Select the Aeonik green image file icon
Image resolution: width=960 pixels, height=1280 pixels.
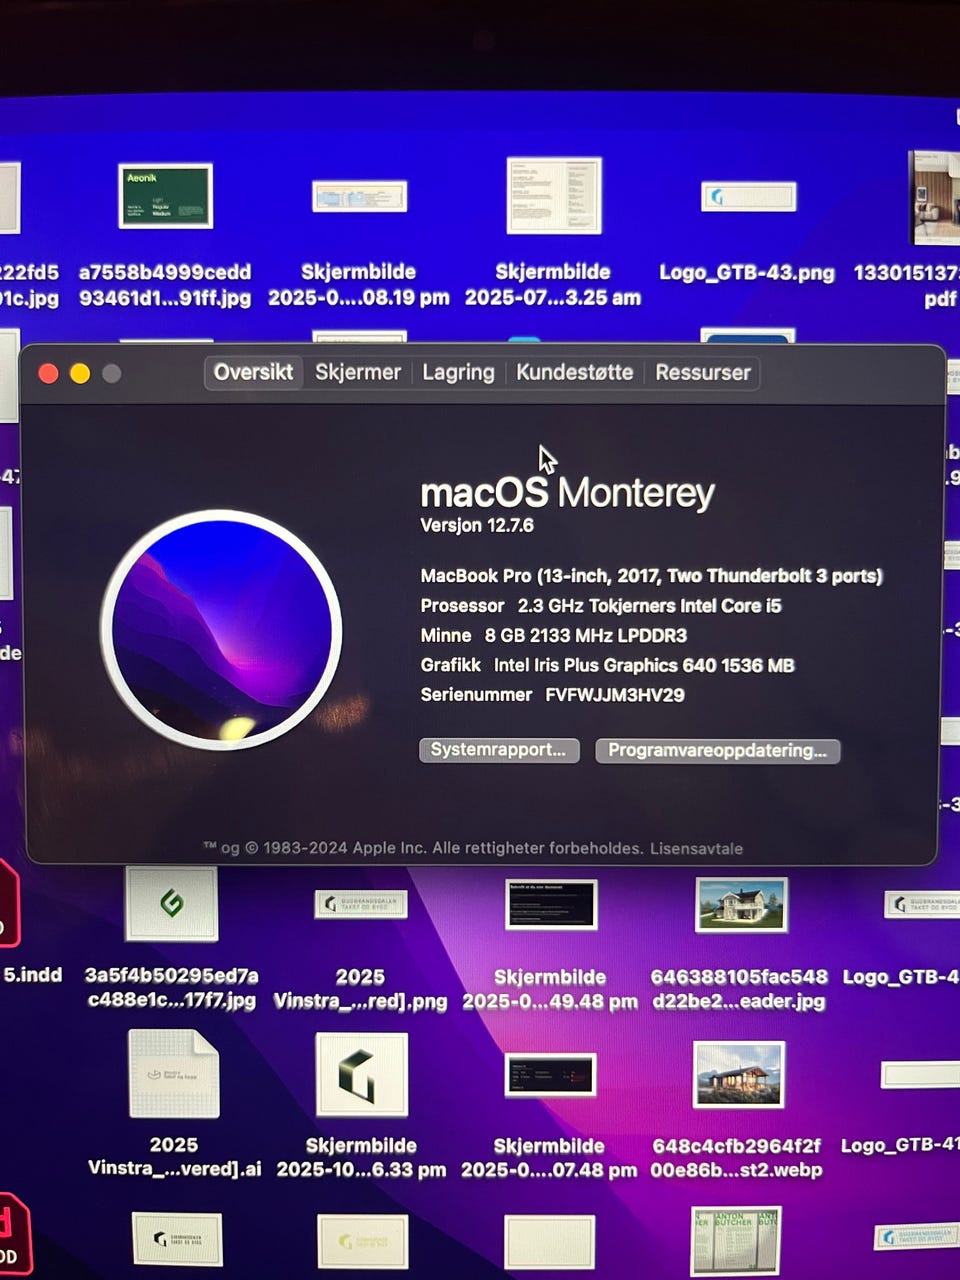(165, 196)
